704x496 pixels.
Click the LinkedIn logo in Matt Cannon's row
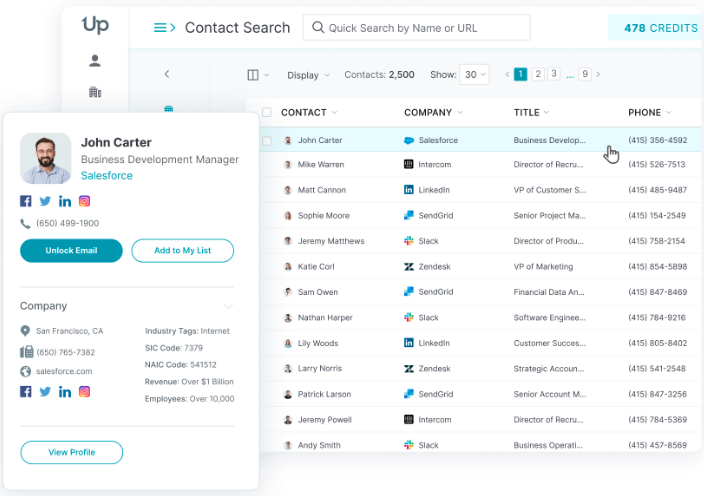[408, 190]
